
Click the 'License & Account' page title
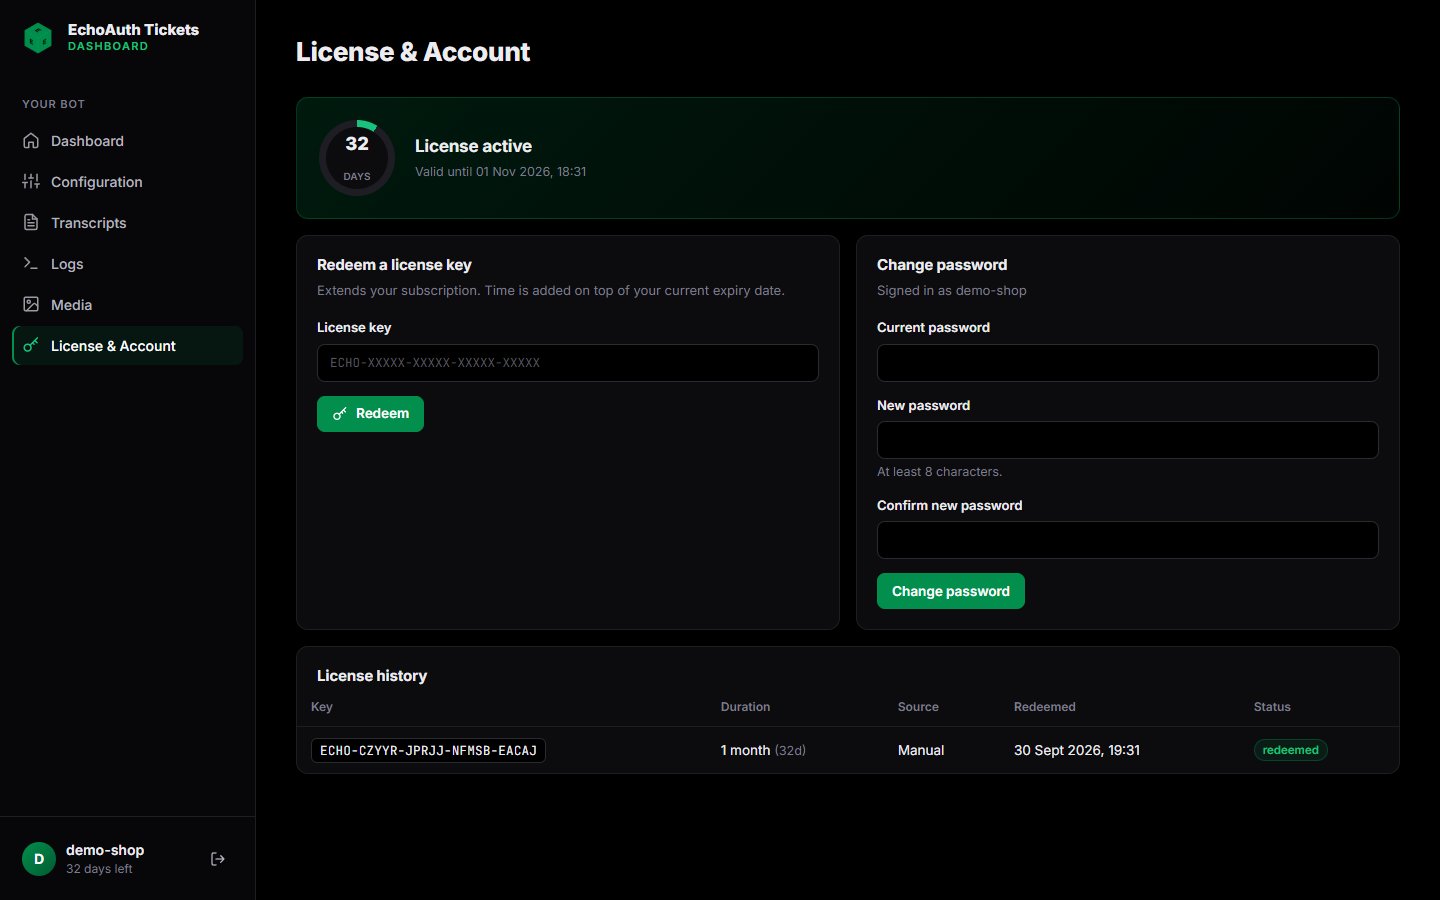(x=413, y=52)
